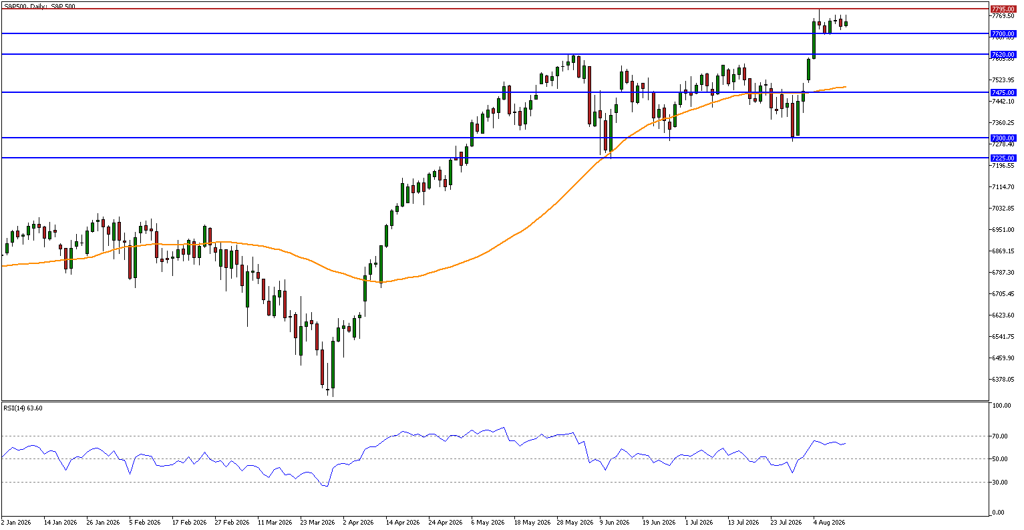The image size is (1024, 530).
Task: Click the RSI(14) 63.60 indicator label
Action: [x=22, y=408]
